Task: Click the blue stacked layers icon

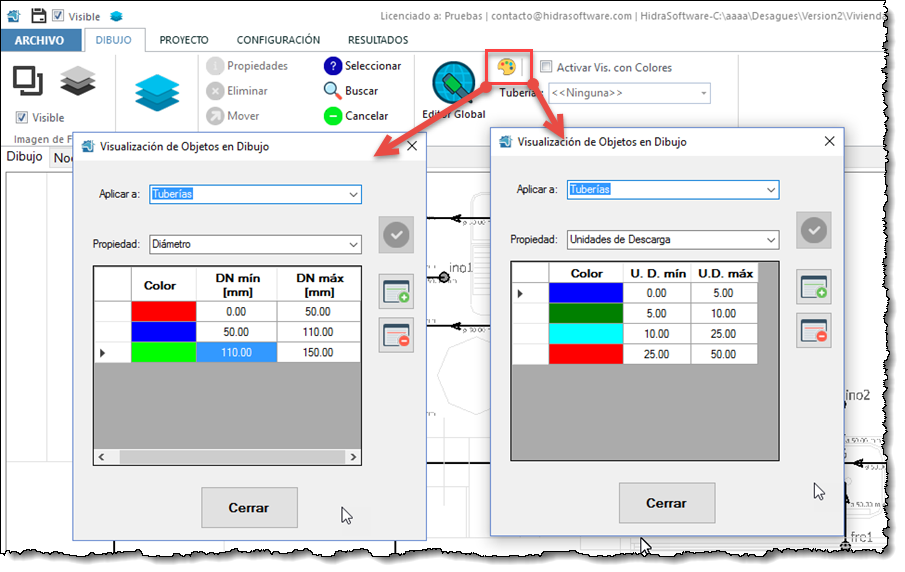Action: pyautogui.click(x=156, y=91)
